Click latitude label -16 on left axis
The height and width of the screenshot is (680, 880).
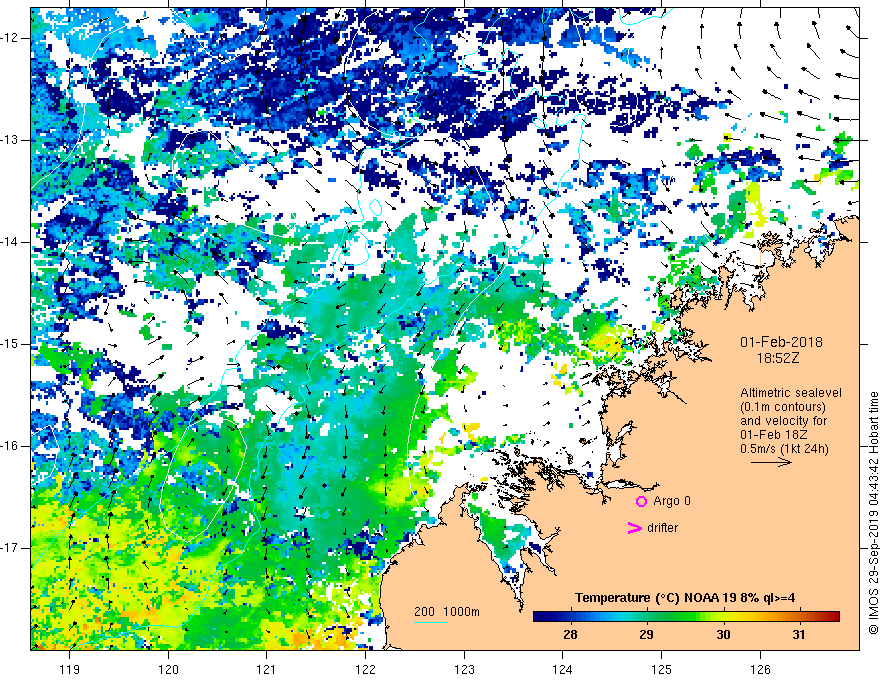pyautogui.click(x=10, y=446)
